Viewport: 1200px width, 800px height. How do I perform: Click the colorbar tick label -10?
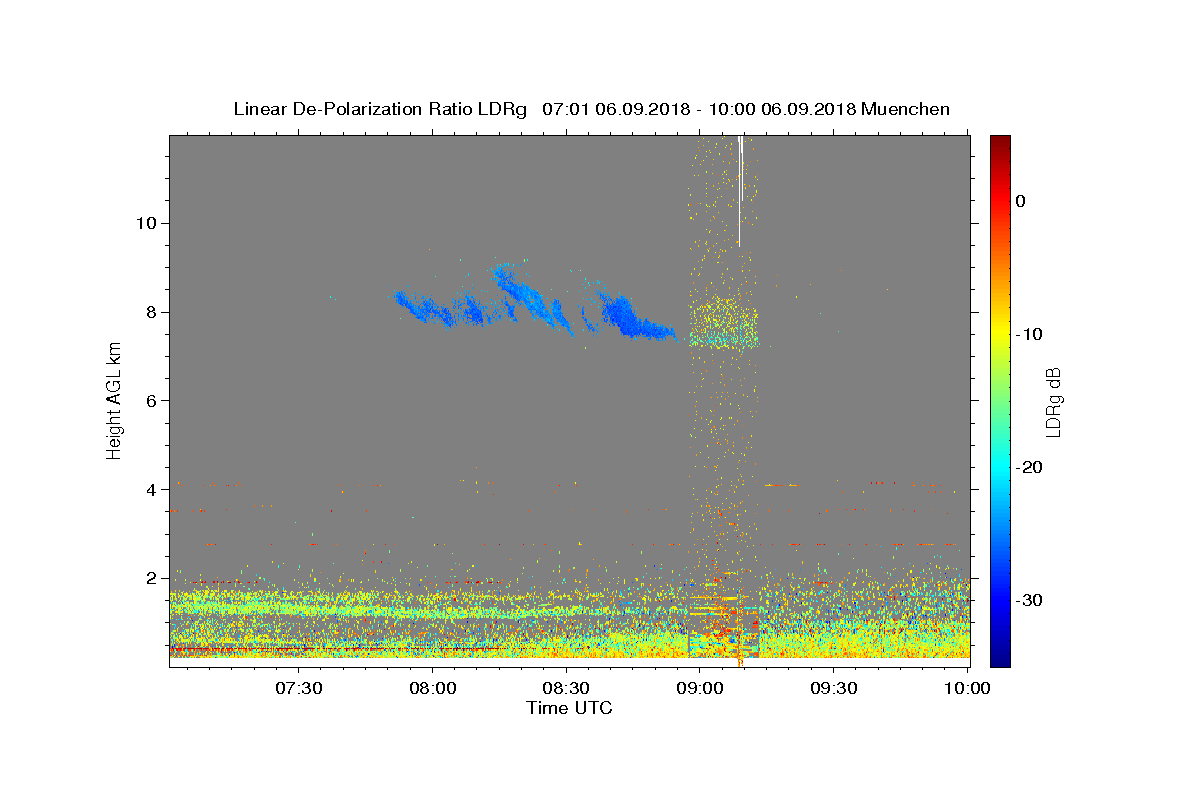point(1029,334)
